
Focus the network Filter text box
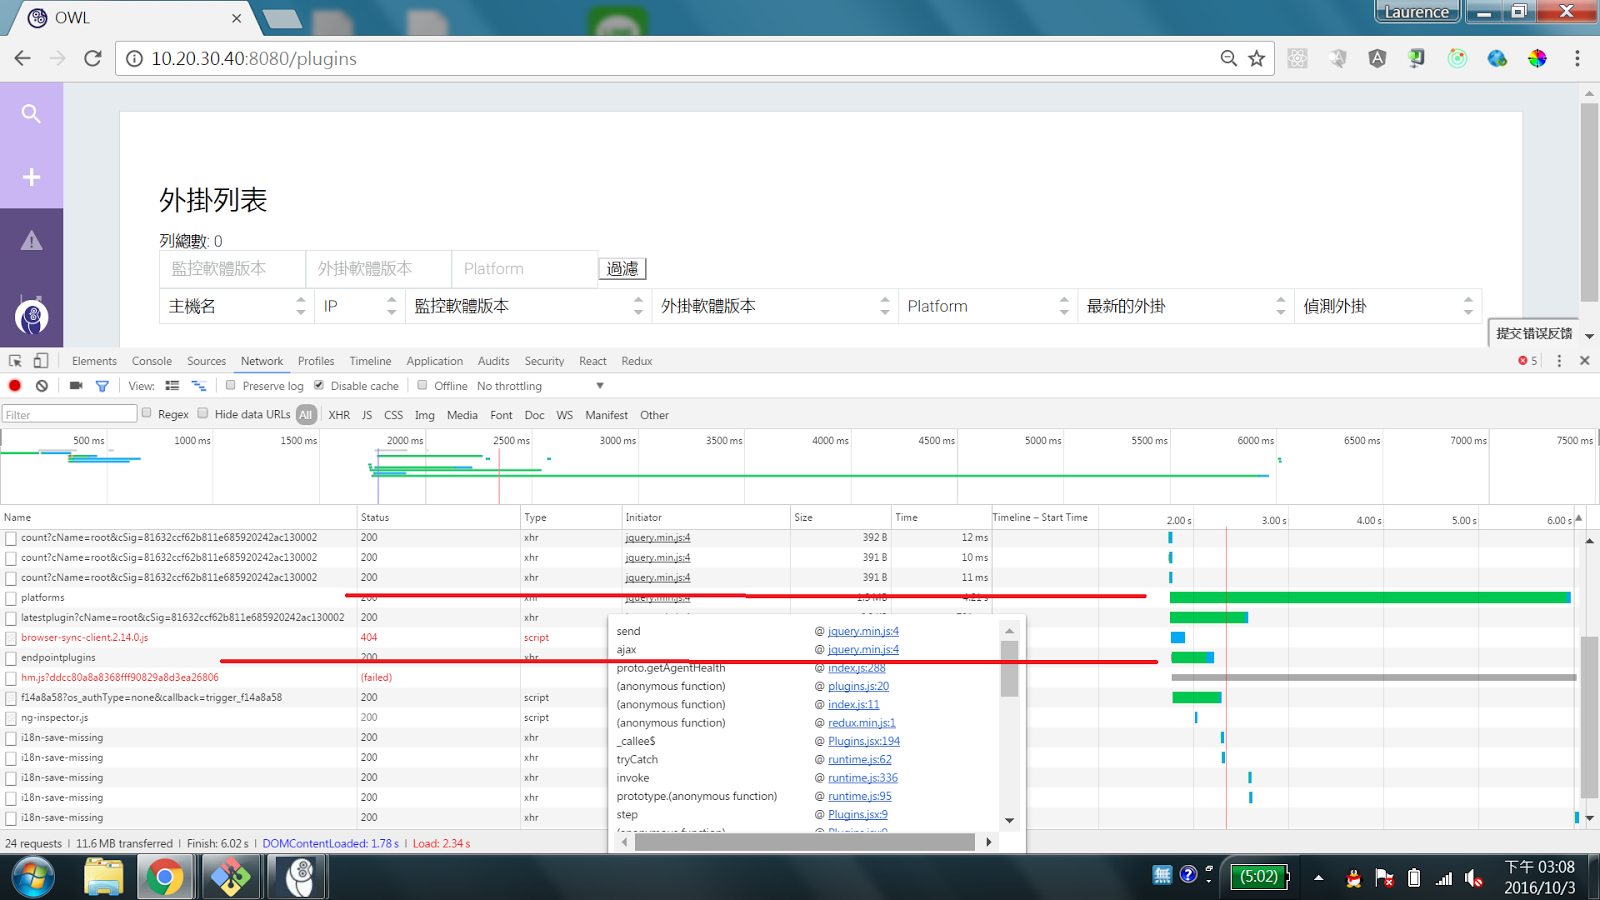69,414
